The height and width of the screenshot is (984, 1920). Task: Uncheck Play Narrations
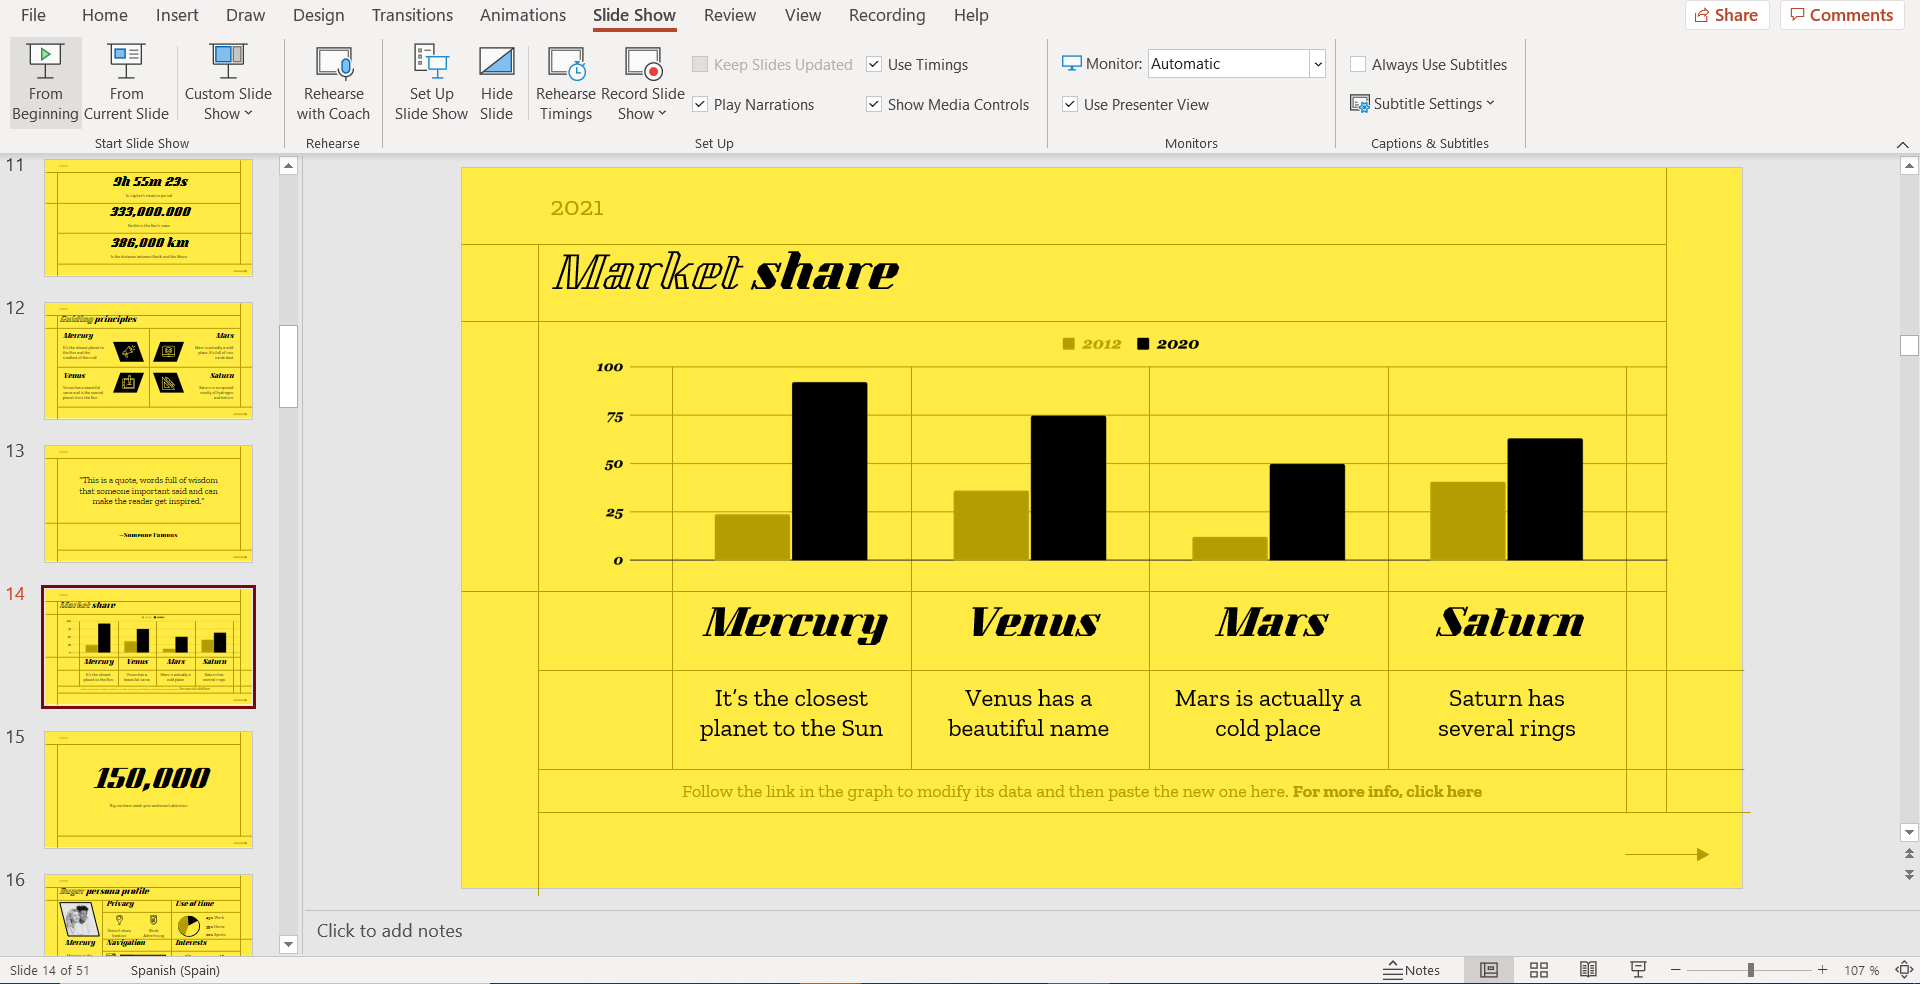699,104
